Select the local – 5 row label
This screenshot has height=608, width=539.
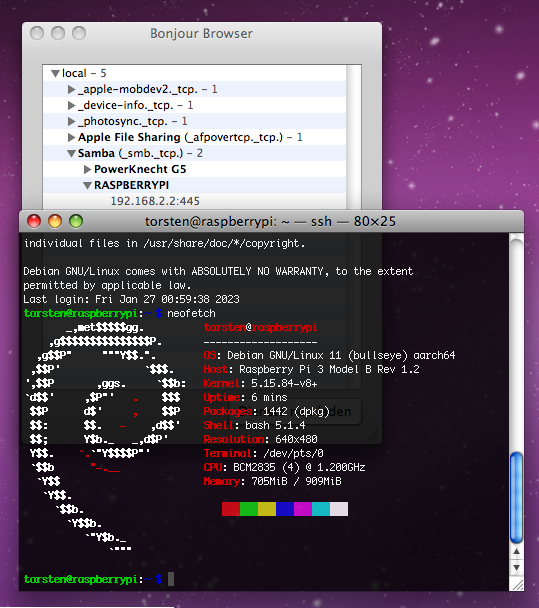pos(84,73)
